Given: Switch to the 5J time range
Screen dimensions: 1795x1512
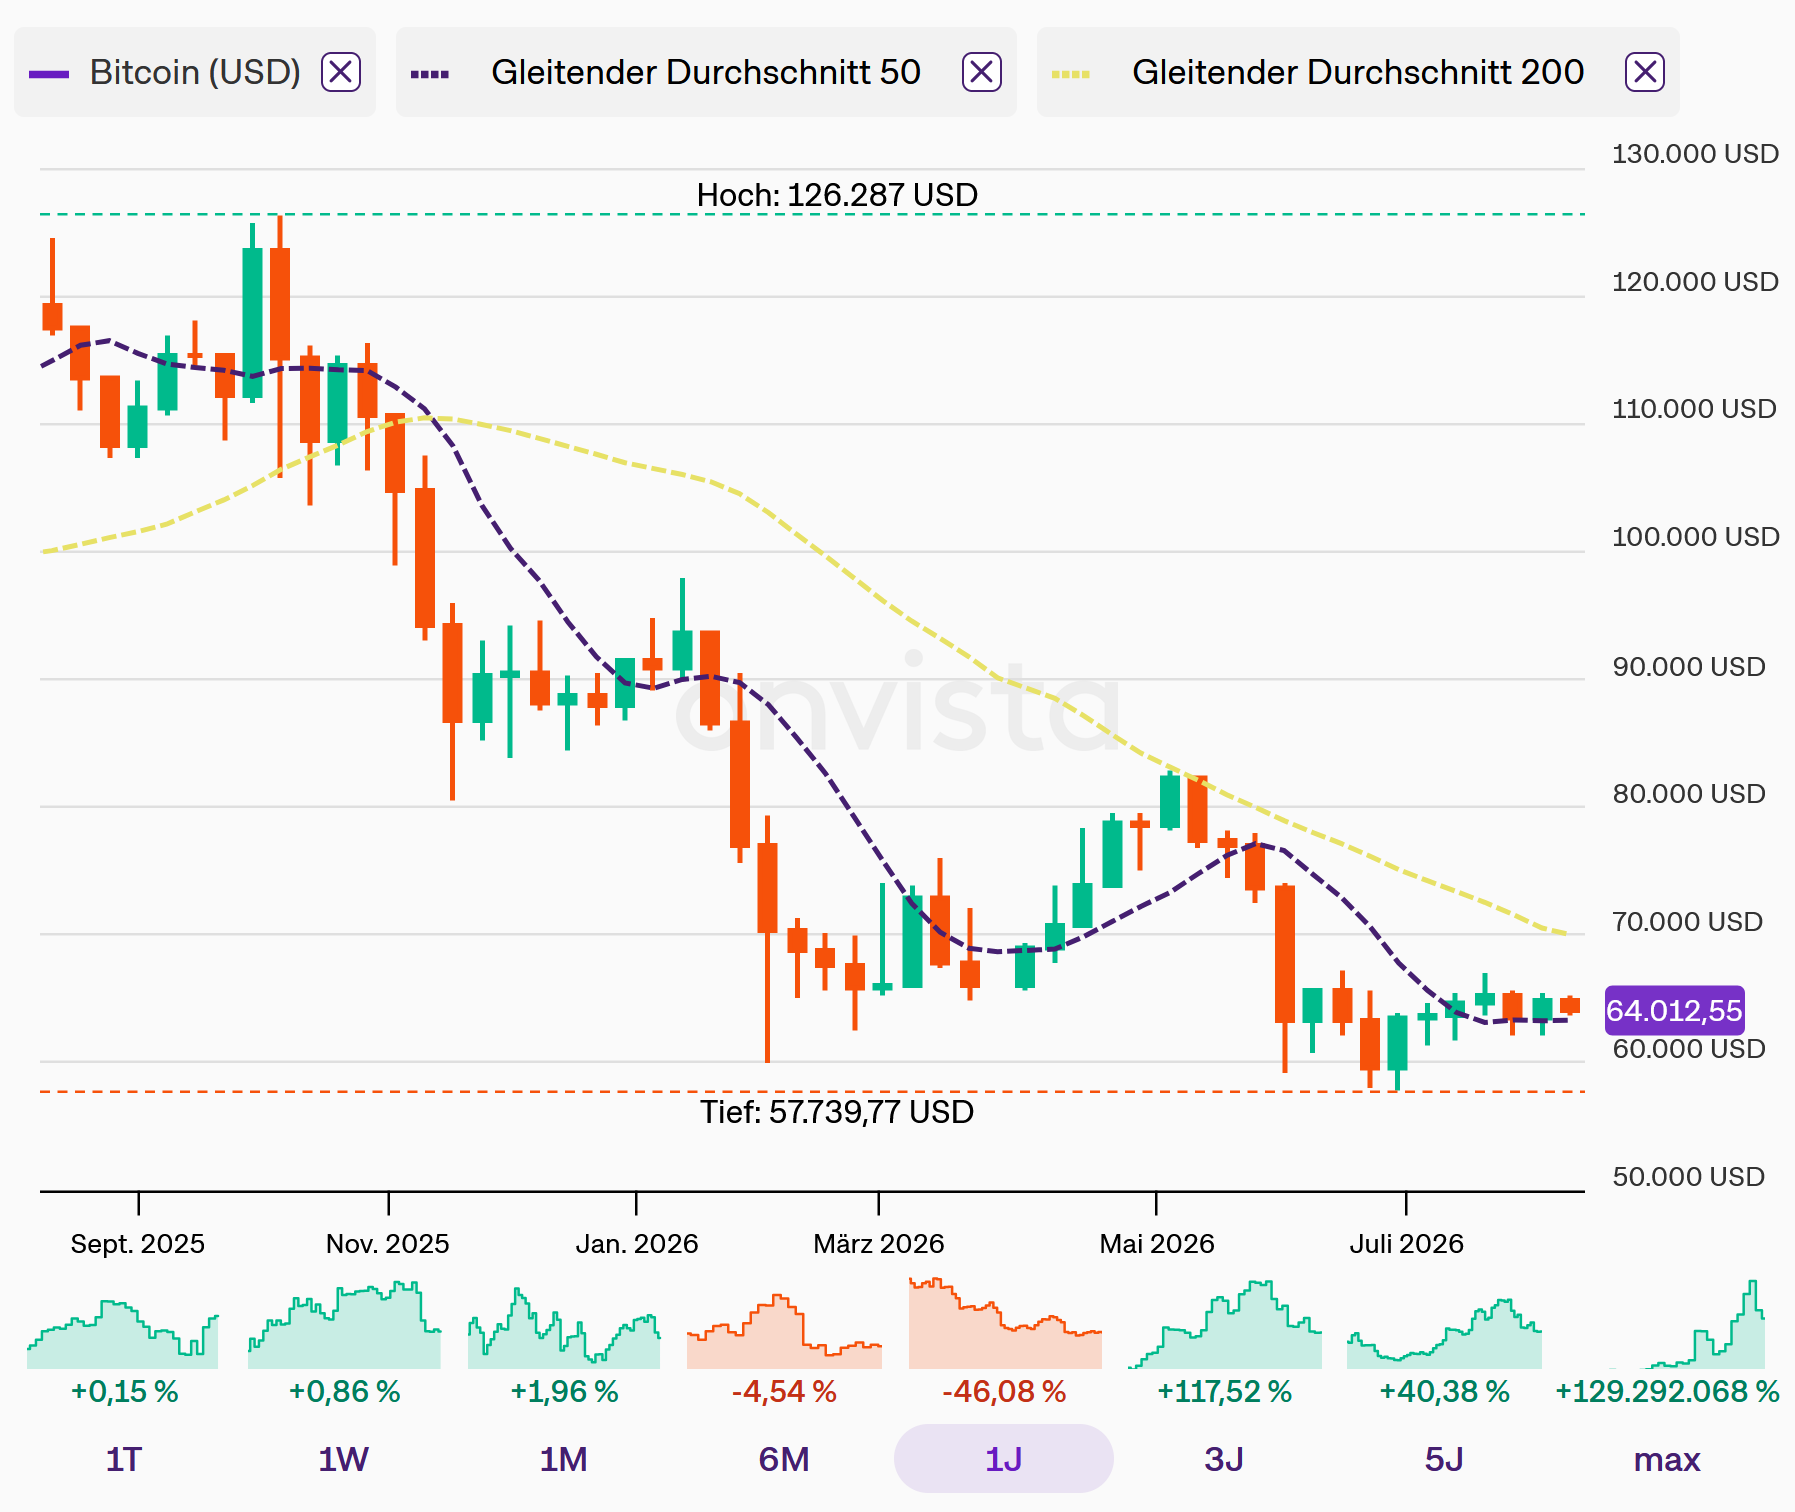Looking at the screenshot, I should (x=1444, y=1459).
